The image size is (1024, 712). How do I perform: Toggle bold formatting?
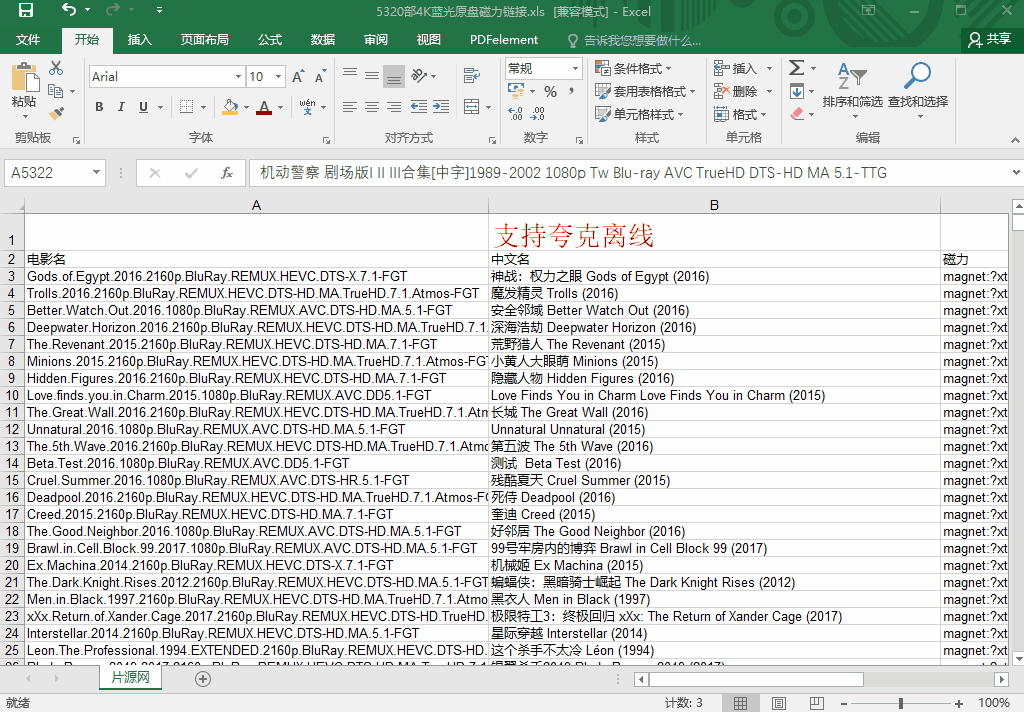(99, 107)
